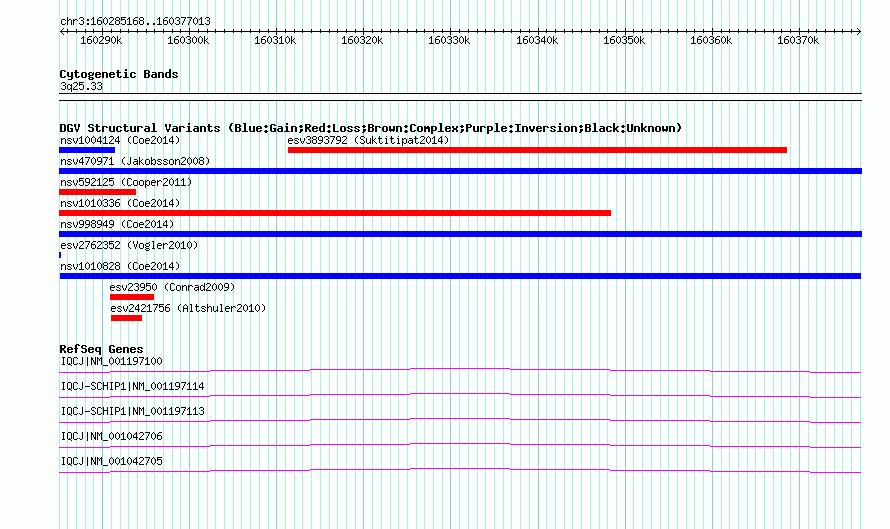Click the IQCJ-SCHIP1|NM_001197114 gene label

click(x=132, y=386)
